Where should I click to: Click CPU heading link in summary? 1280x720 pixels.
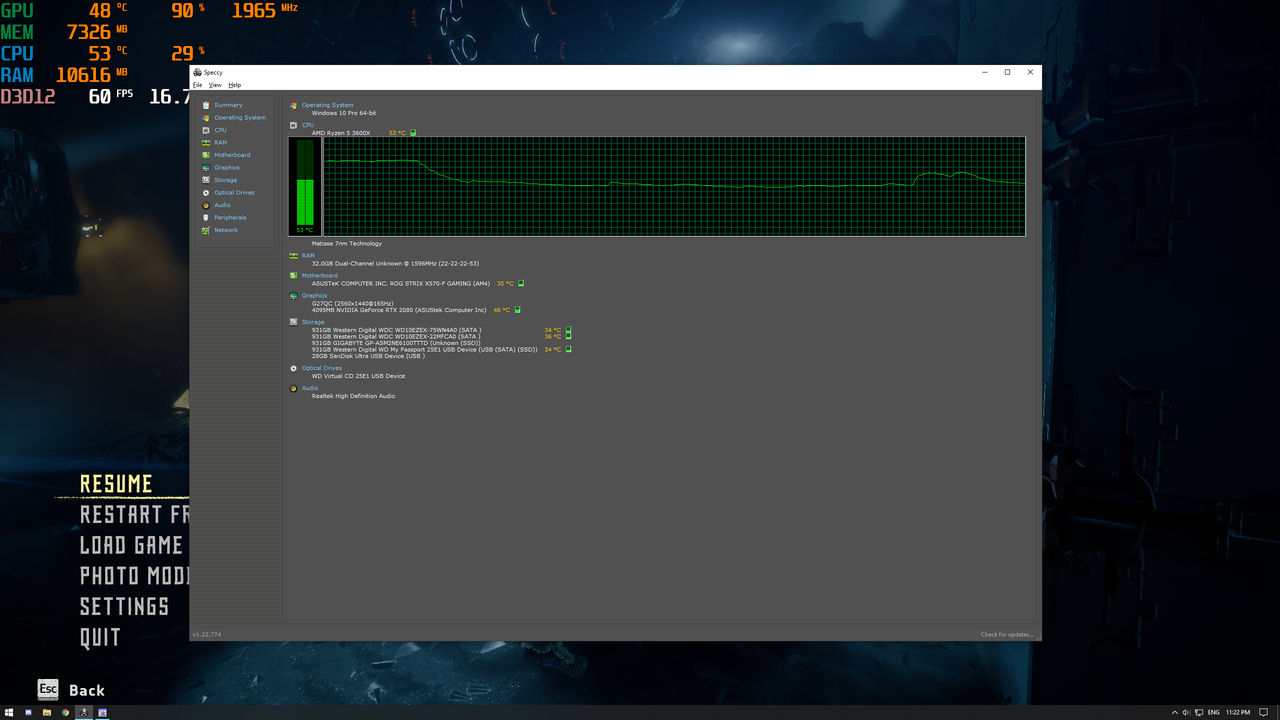click(308, 125)
